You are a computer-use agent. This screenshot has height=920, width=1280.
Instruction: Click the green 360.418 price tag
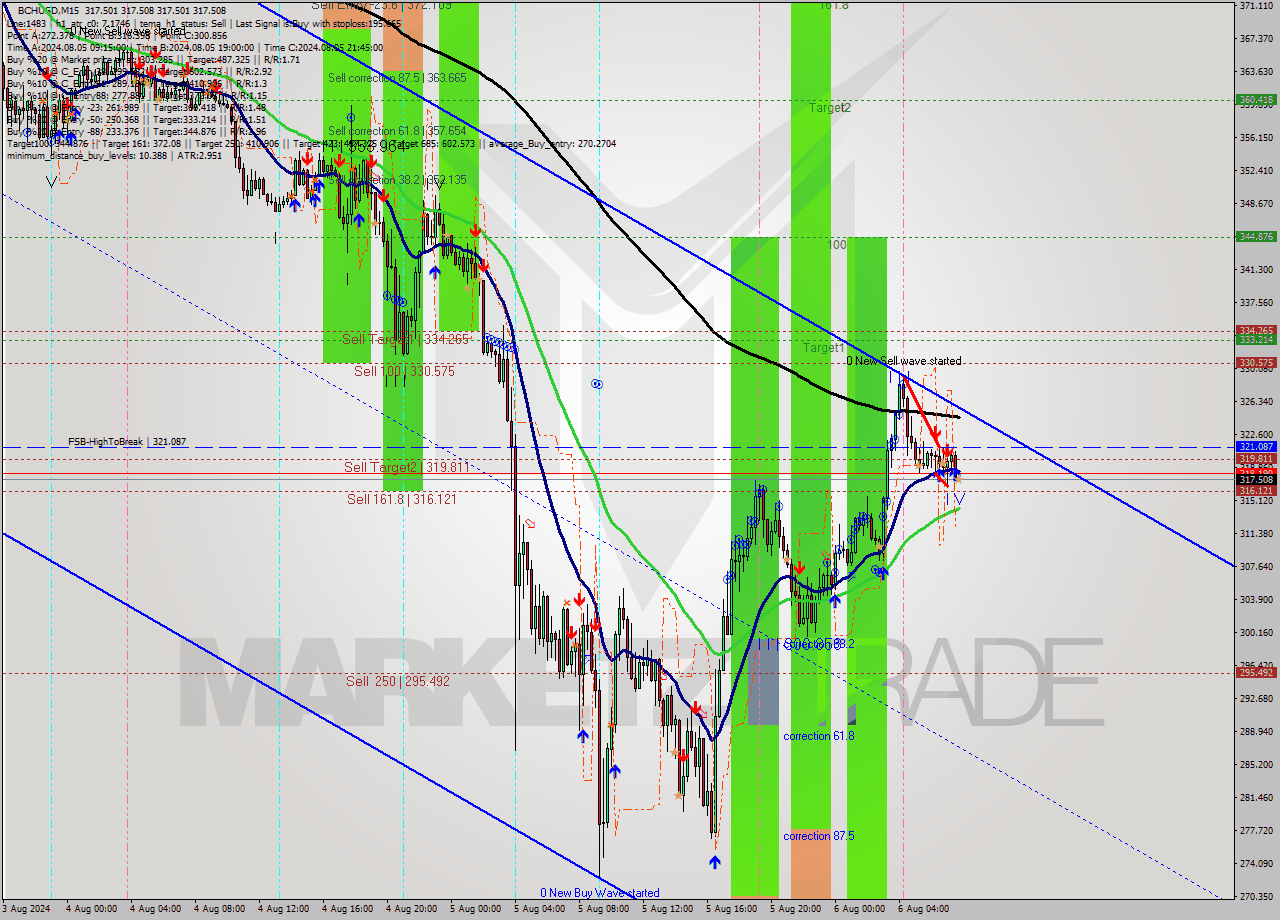pyautogui.click(x=1256, y=100)
